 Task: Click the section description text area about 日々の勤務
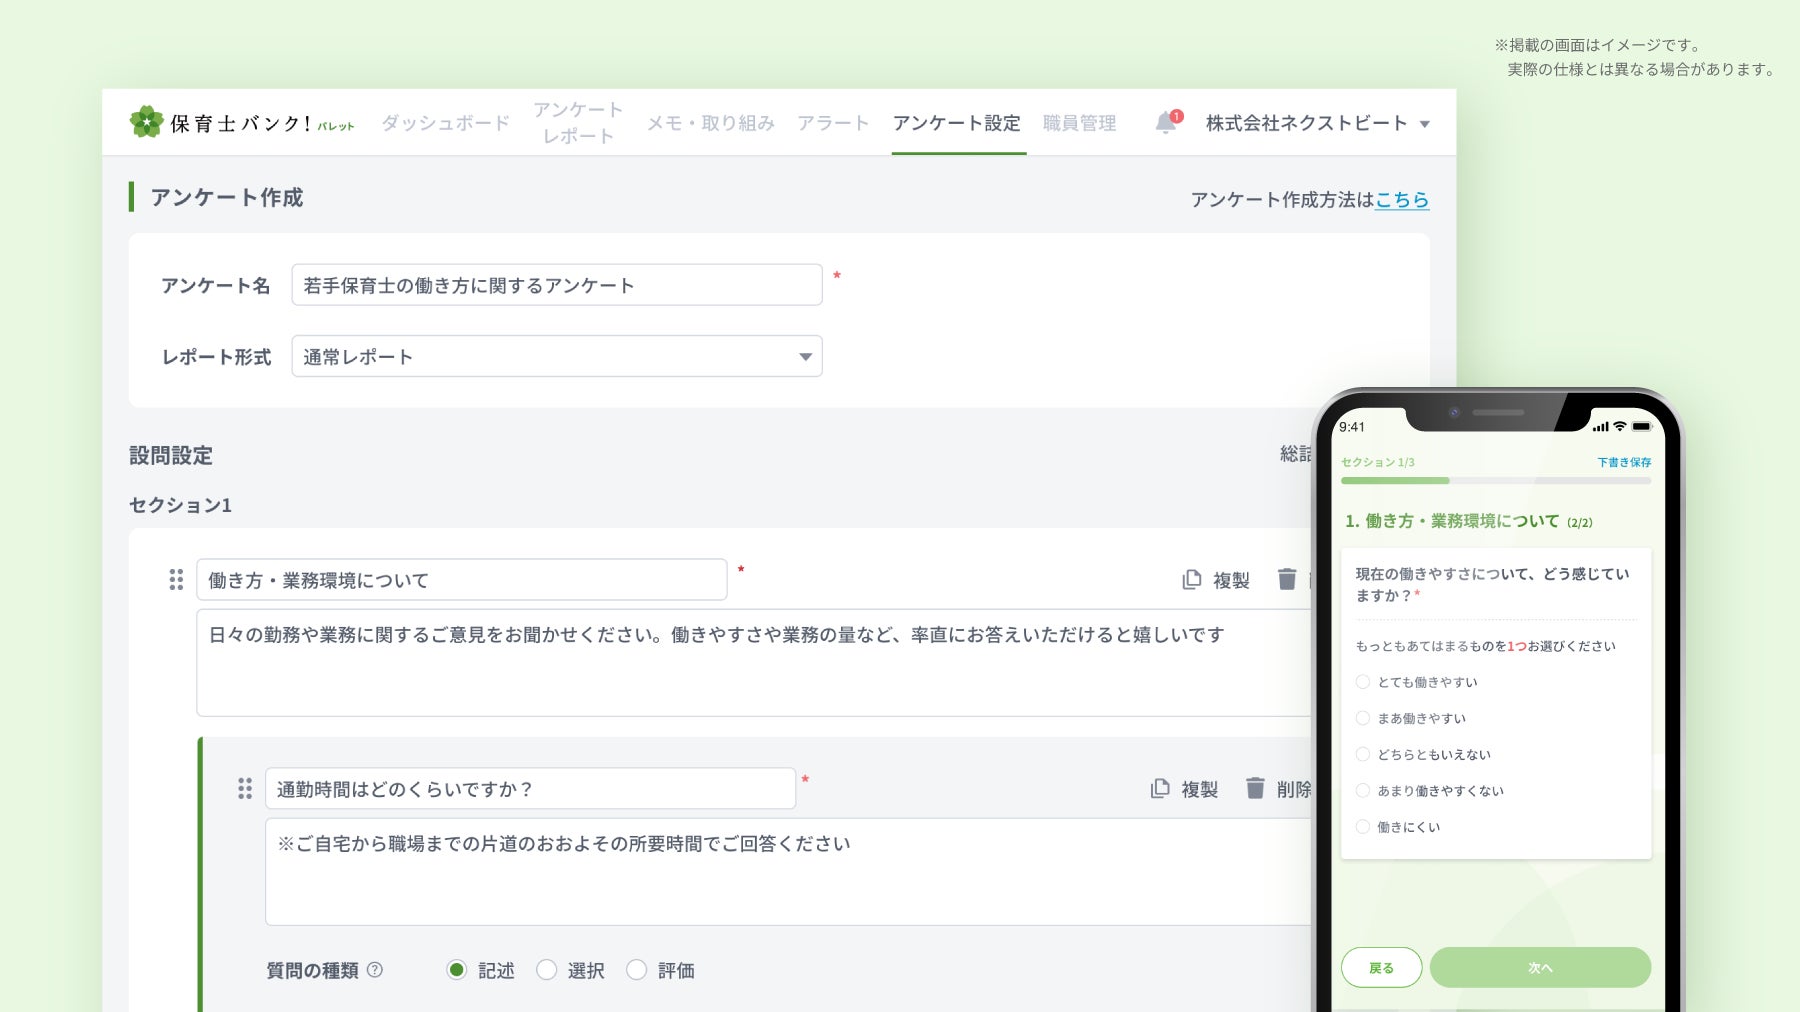(754, 662)
